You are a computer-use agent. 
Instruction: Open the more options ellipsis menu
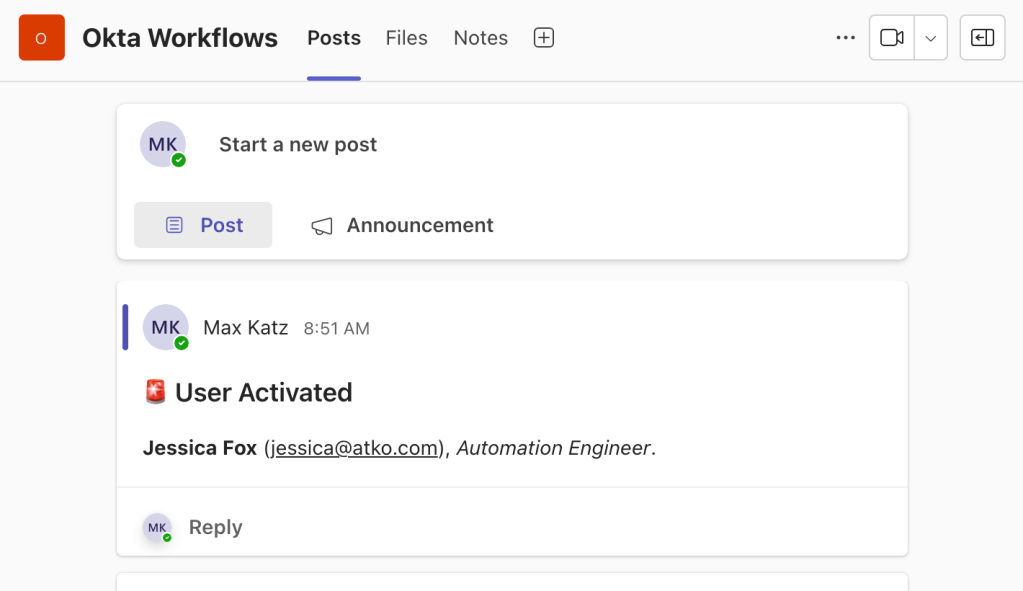pyautogui.click(x=845, y=38)
